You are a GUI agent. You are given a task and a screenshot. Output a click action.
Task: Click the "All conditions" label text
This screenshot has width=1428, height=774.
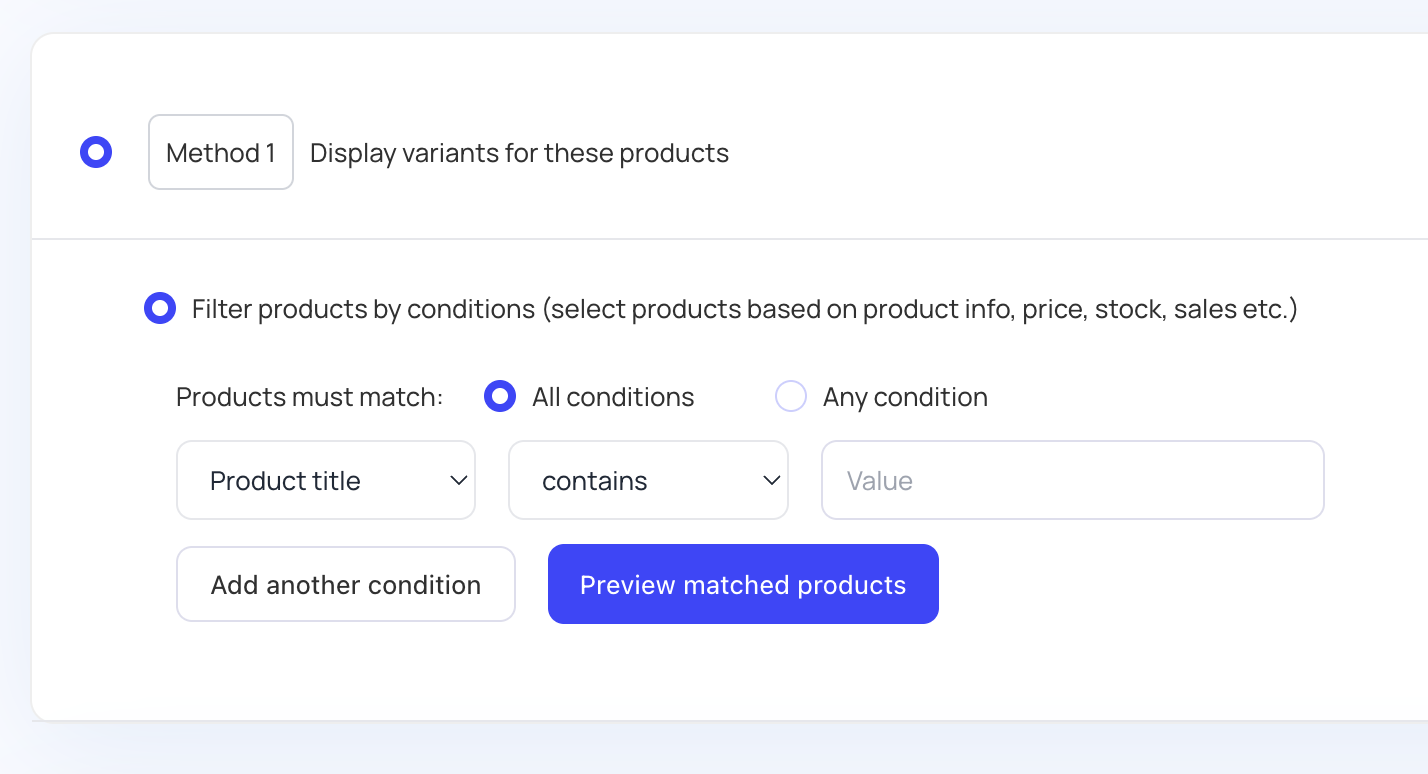pos(613,397)
